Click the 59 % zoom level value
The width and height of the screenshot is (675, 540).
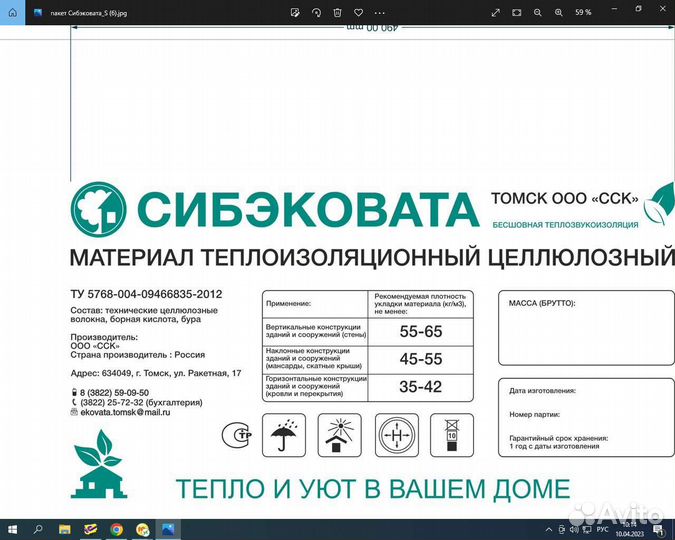pos(583,12)
